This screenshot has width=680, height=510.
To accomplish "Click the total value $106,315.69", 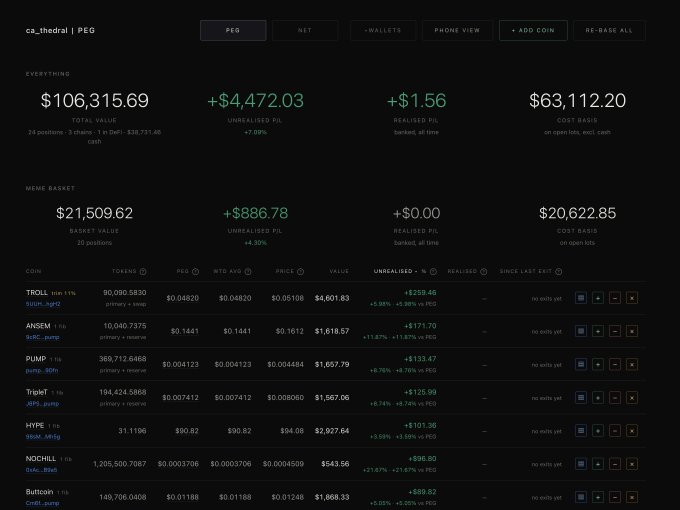I will tap(95, 101).
